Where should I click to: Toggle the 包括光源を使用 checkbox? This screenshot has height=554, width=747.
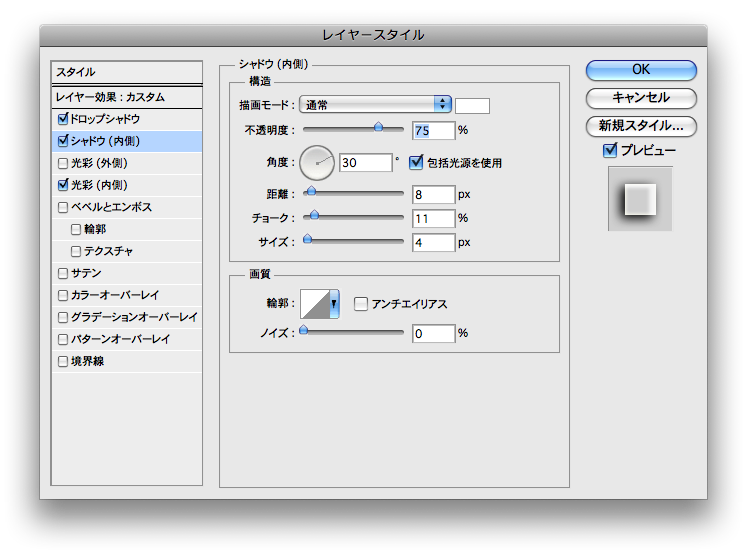416,162
